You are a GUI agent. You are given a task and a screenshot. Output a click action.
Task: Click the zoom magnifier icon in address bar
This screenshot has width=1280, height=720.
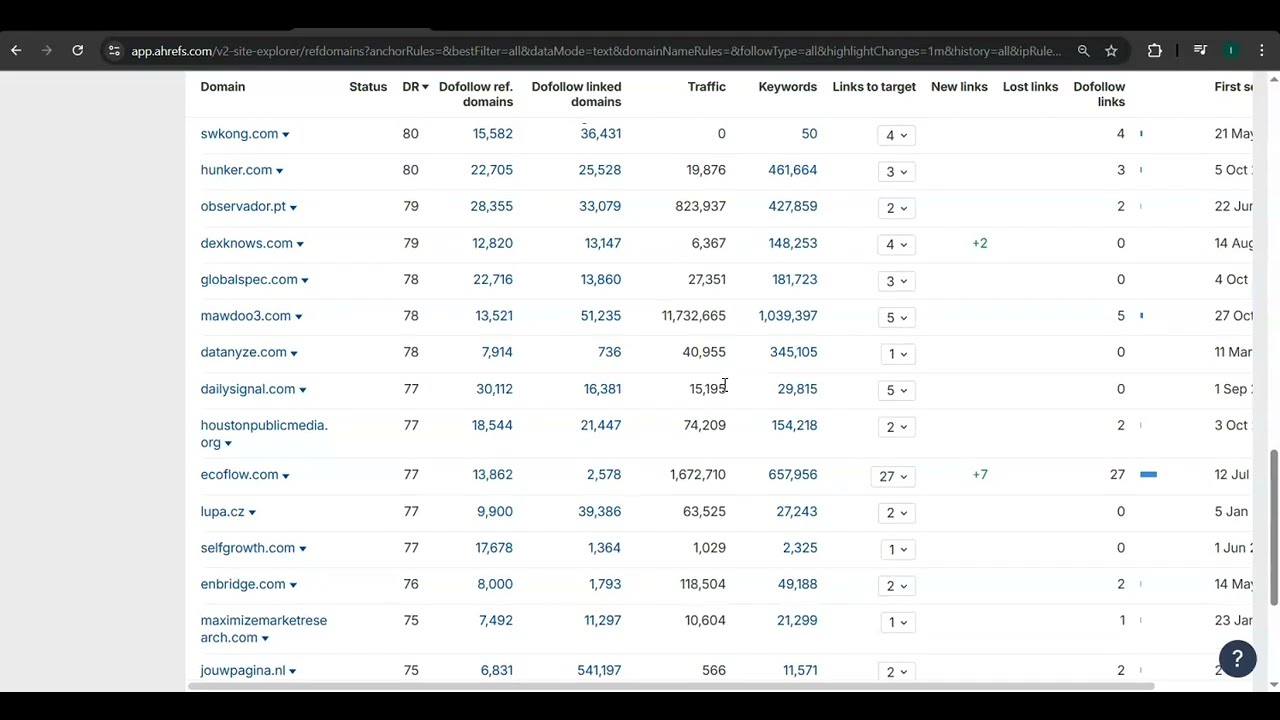pyautogui.click(x=1083, y=51)
